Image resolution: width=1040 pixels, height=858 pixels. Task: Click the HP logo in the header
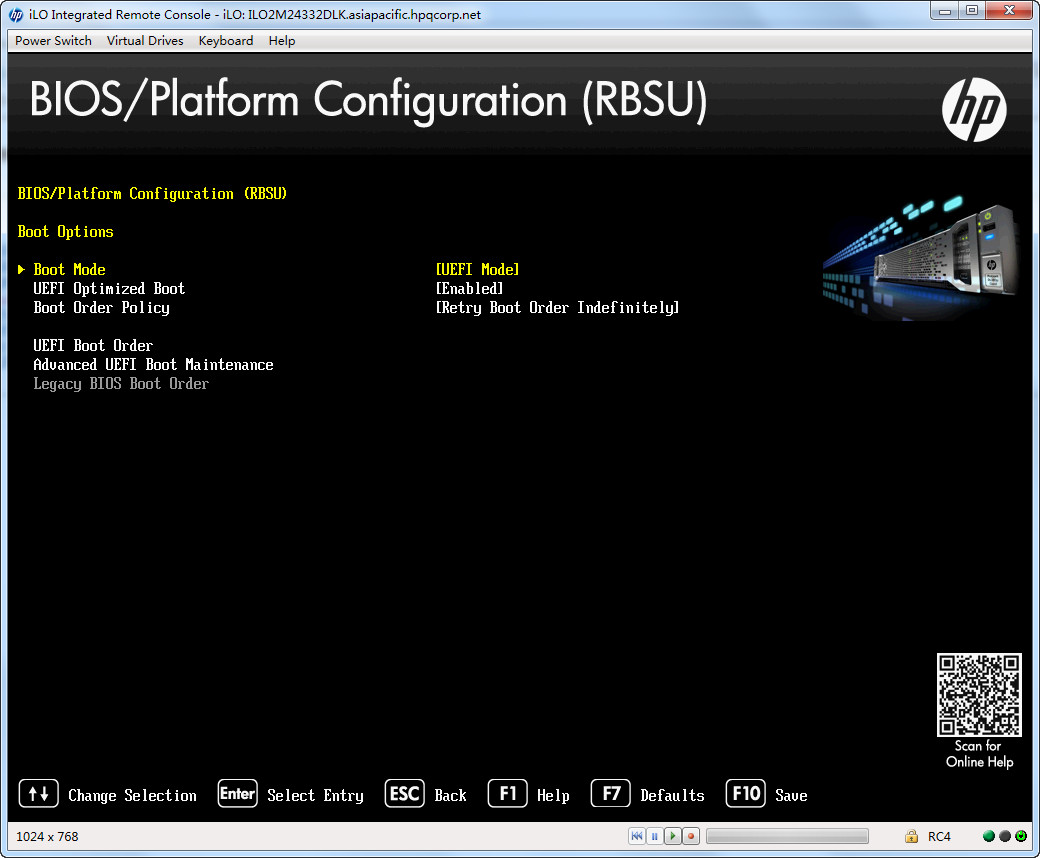click(974, 109)
